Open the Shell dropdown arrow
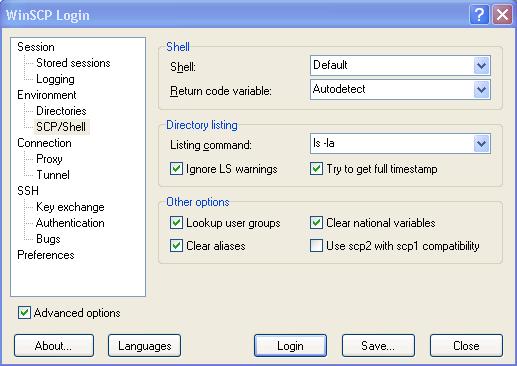This screenshot has width=517, height=366. click(481, 65)
